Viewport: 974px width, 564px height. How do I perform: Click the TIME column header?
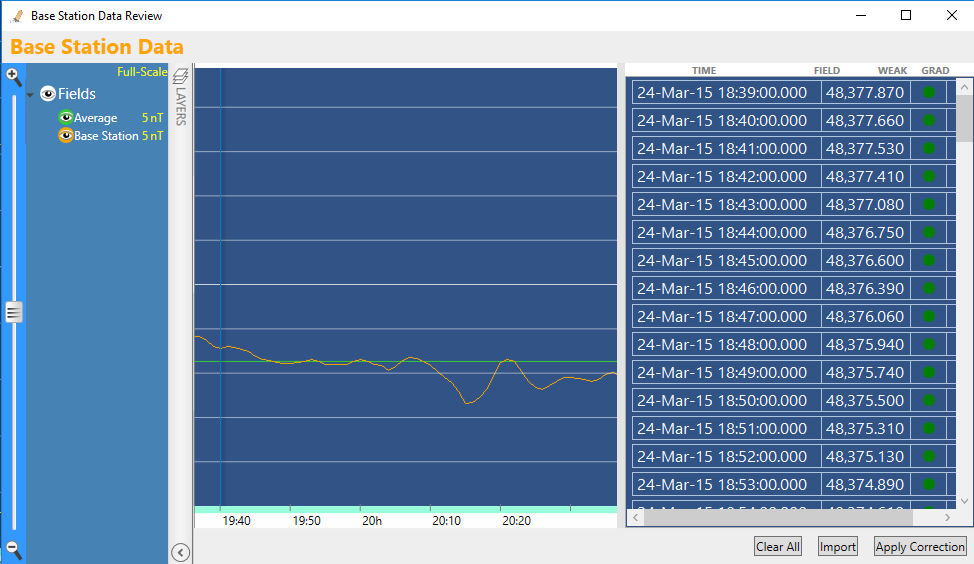704,71
